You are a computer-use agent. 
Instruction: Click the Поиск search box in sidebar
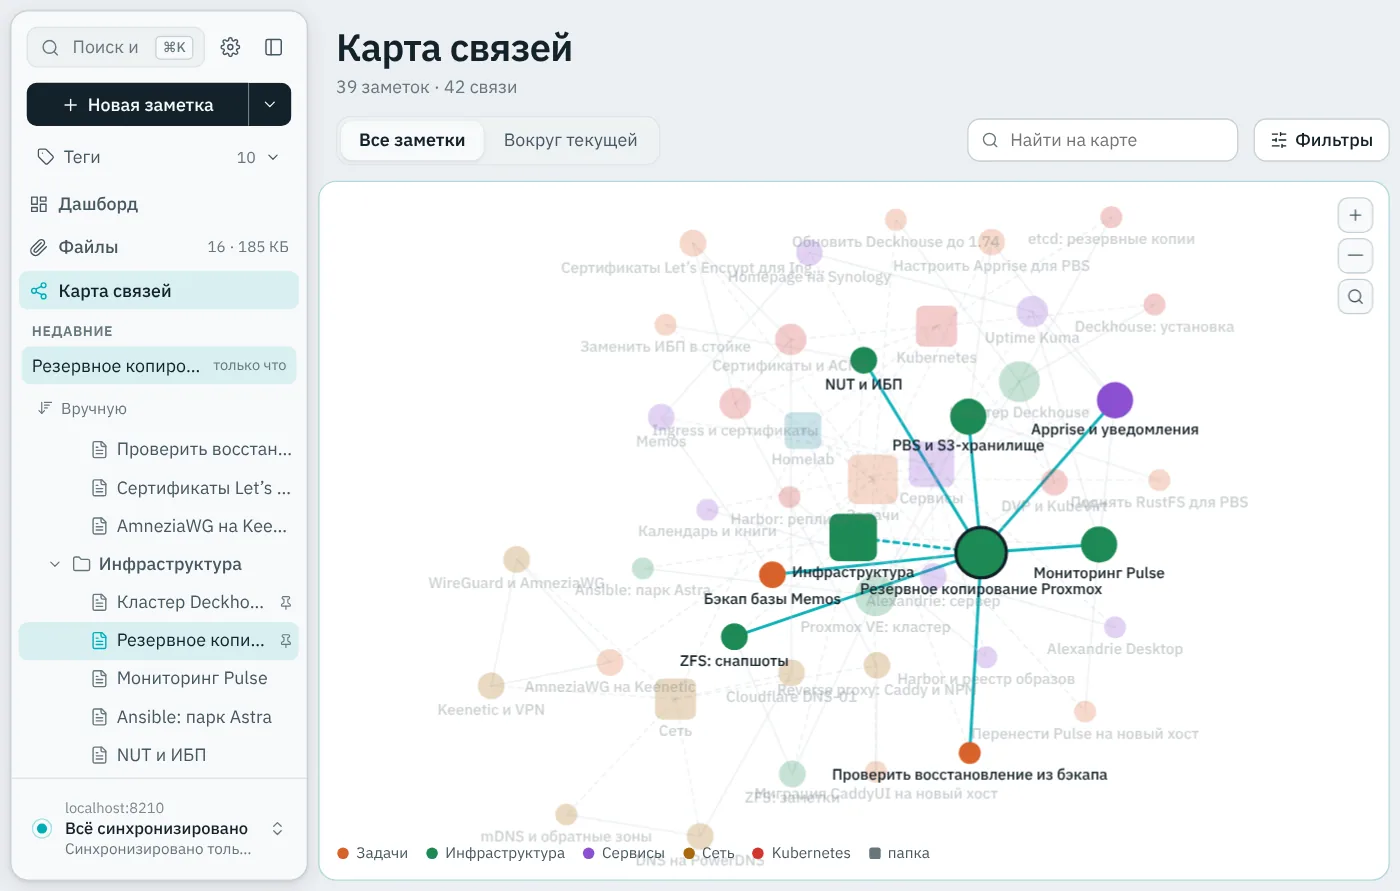coord(116,47)
